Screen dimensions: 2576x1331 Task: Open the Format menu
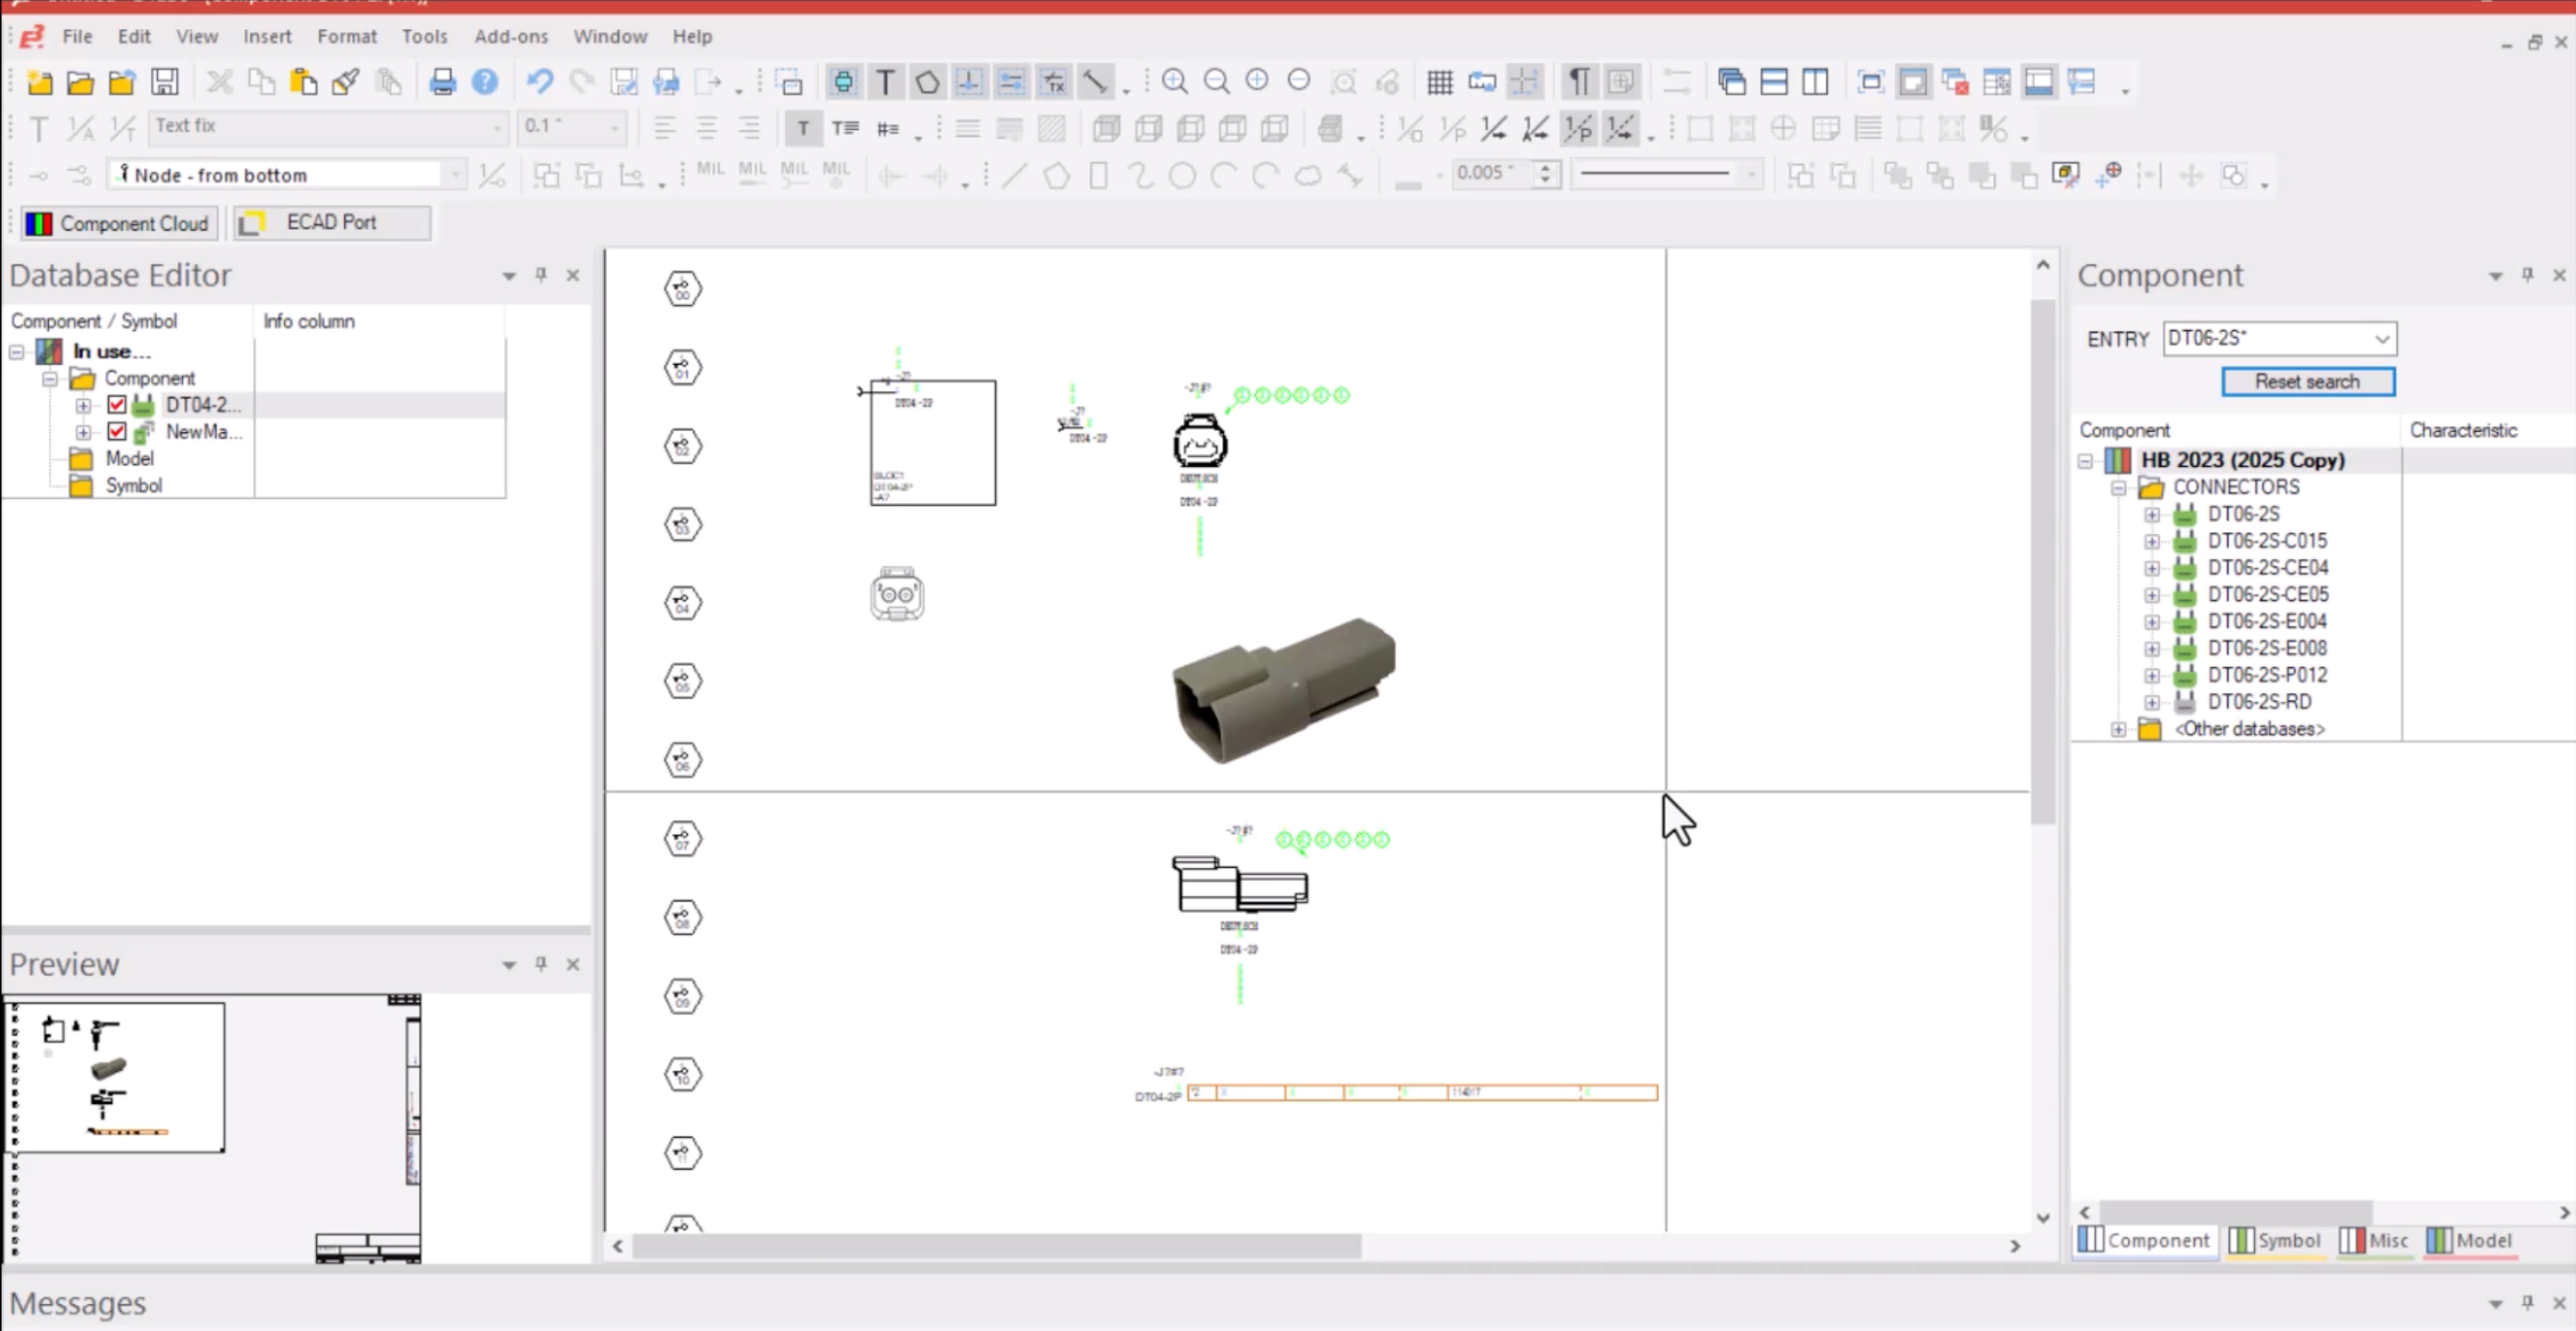(x=347, y=36)
